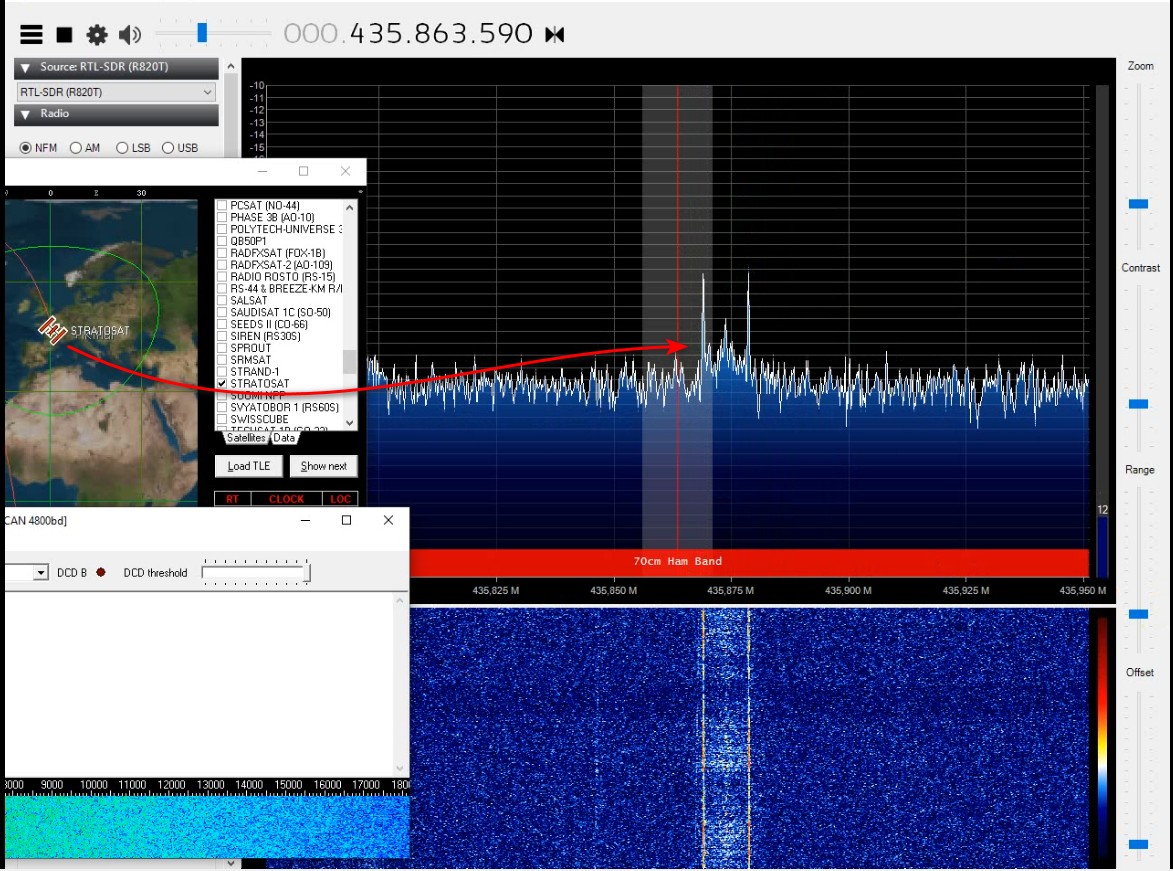Click the center tuning icon beside frequency
Screen dimensions: 1173x871
point(555,35)
